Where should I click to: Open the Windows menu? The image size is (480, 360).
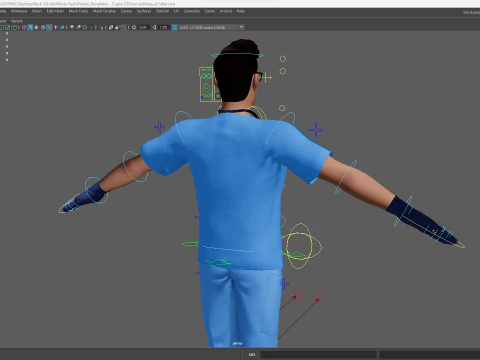pos(19,11)
